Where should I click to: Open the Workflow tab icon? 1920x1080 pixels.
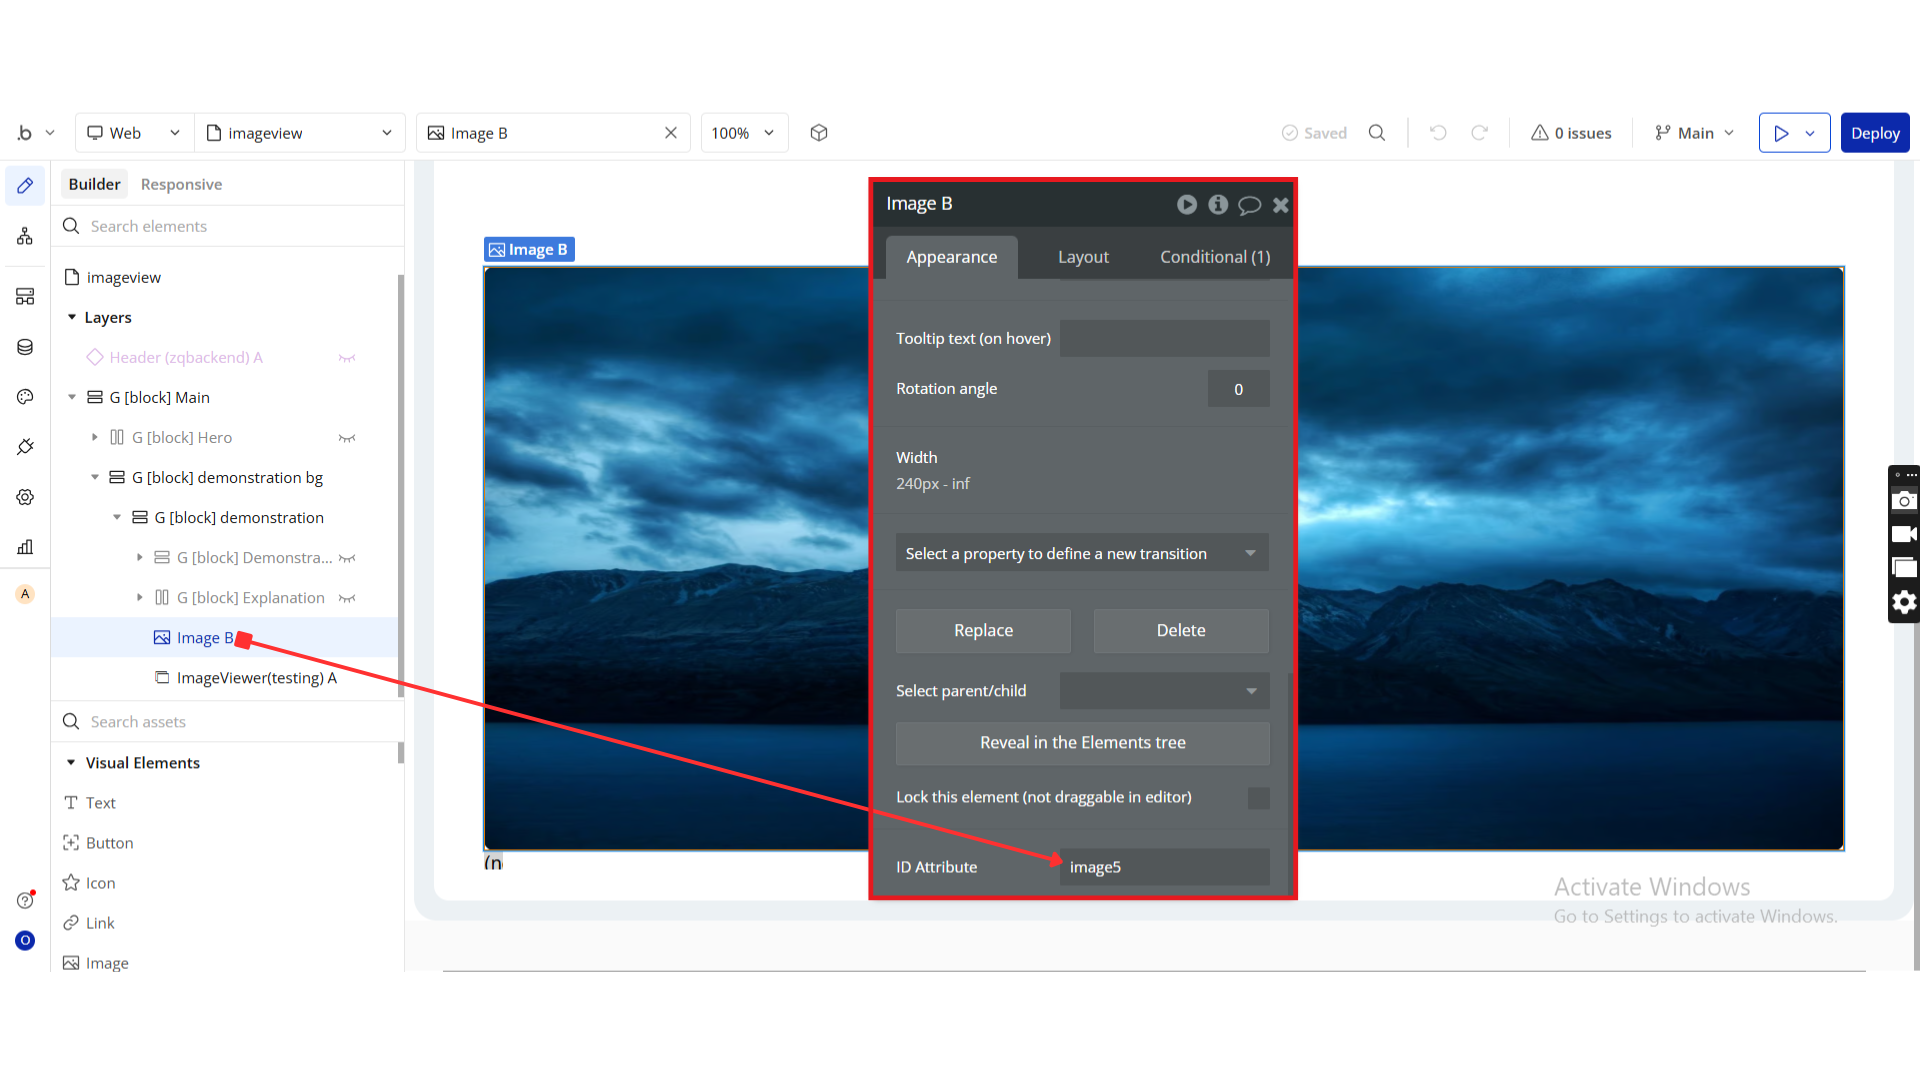pyautogui.click(x=25, y=236)
